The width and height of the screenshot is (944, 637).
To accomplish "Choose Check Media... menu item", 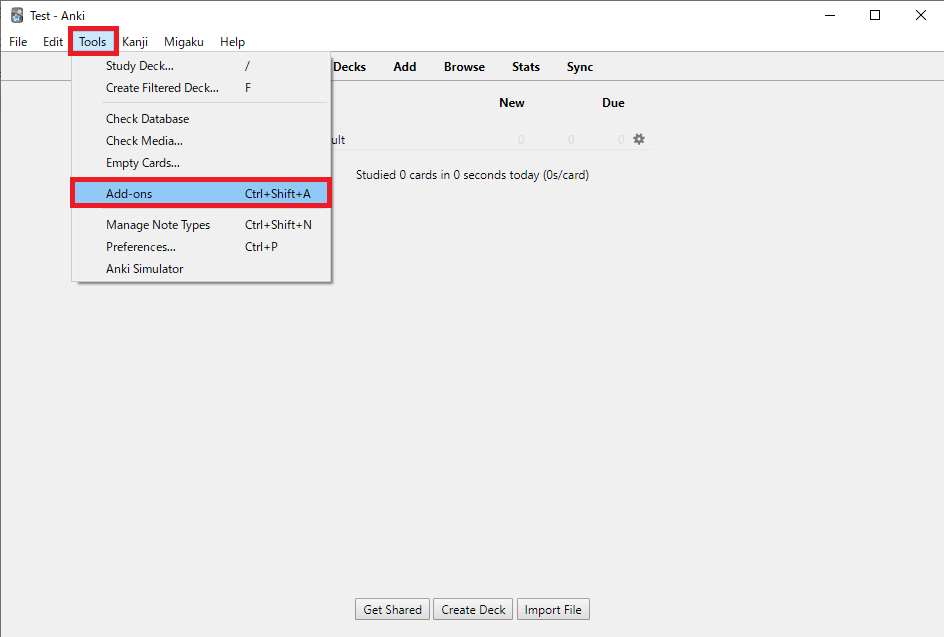I will click(x=144, y=141).
